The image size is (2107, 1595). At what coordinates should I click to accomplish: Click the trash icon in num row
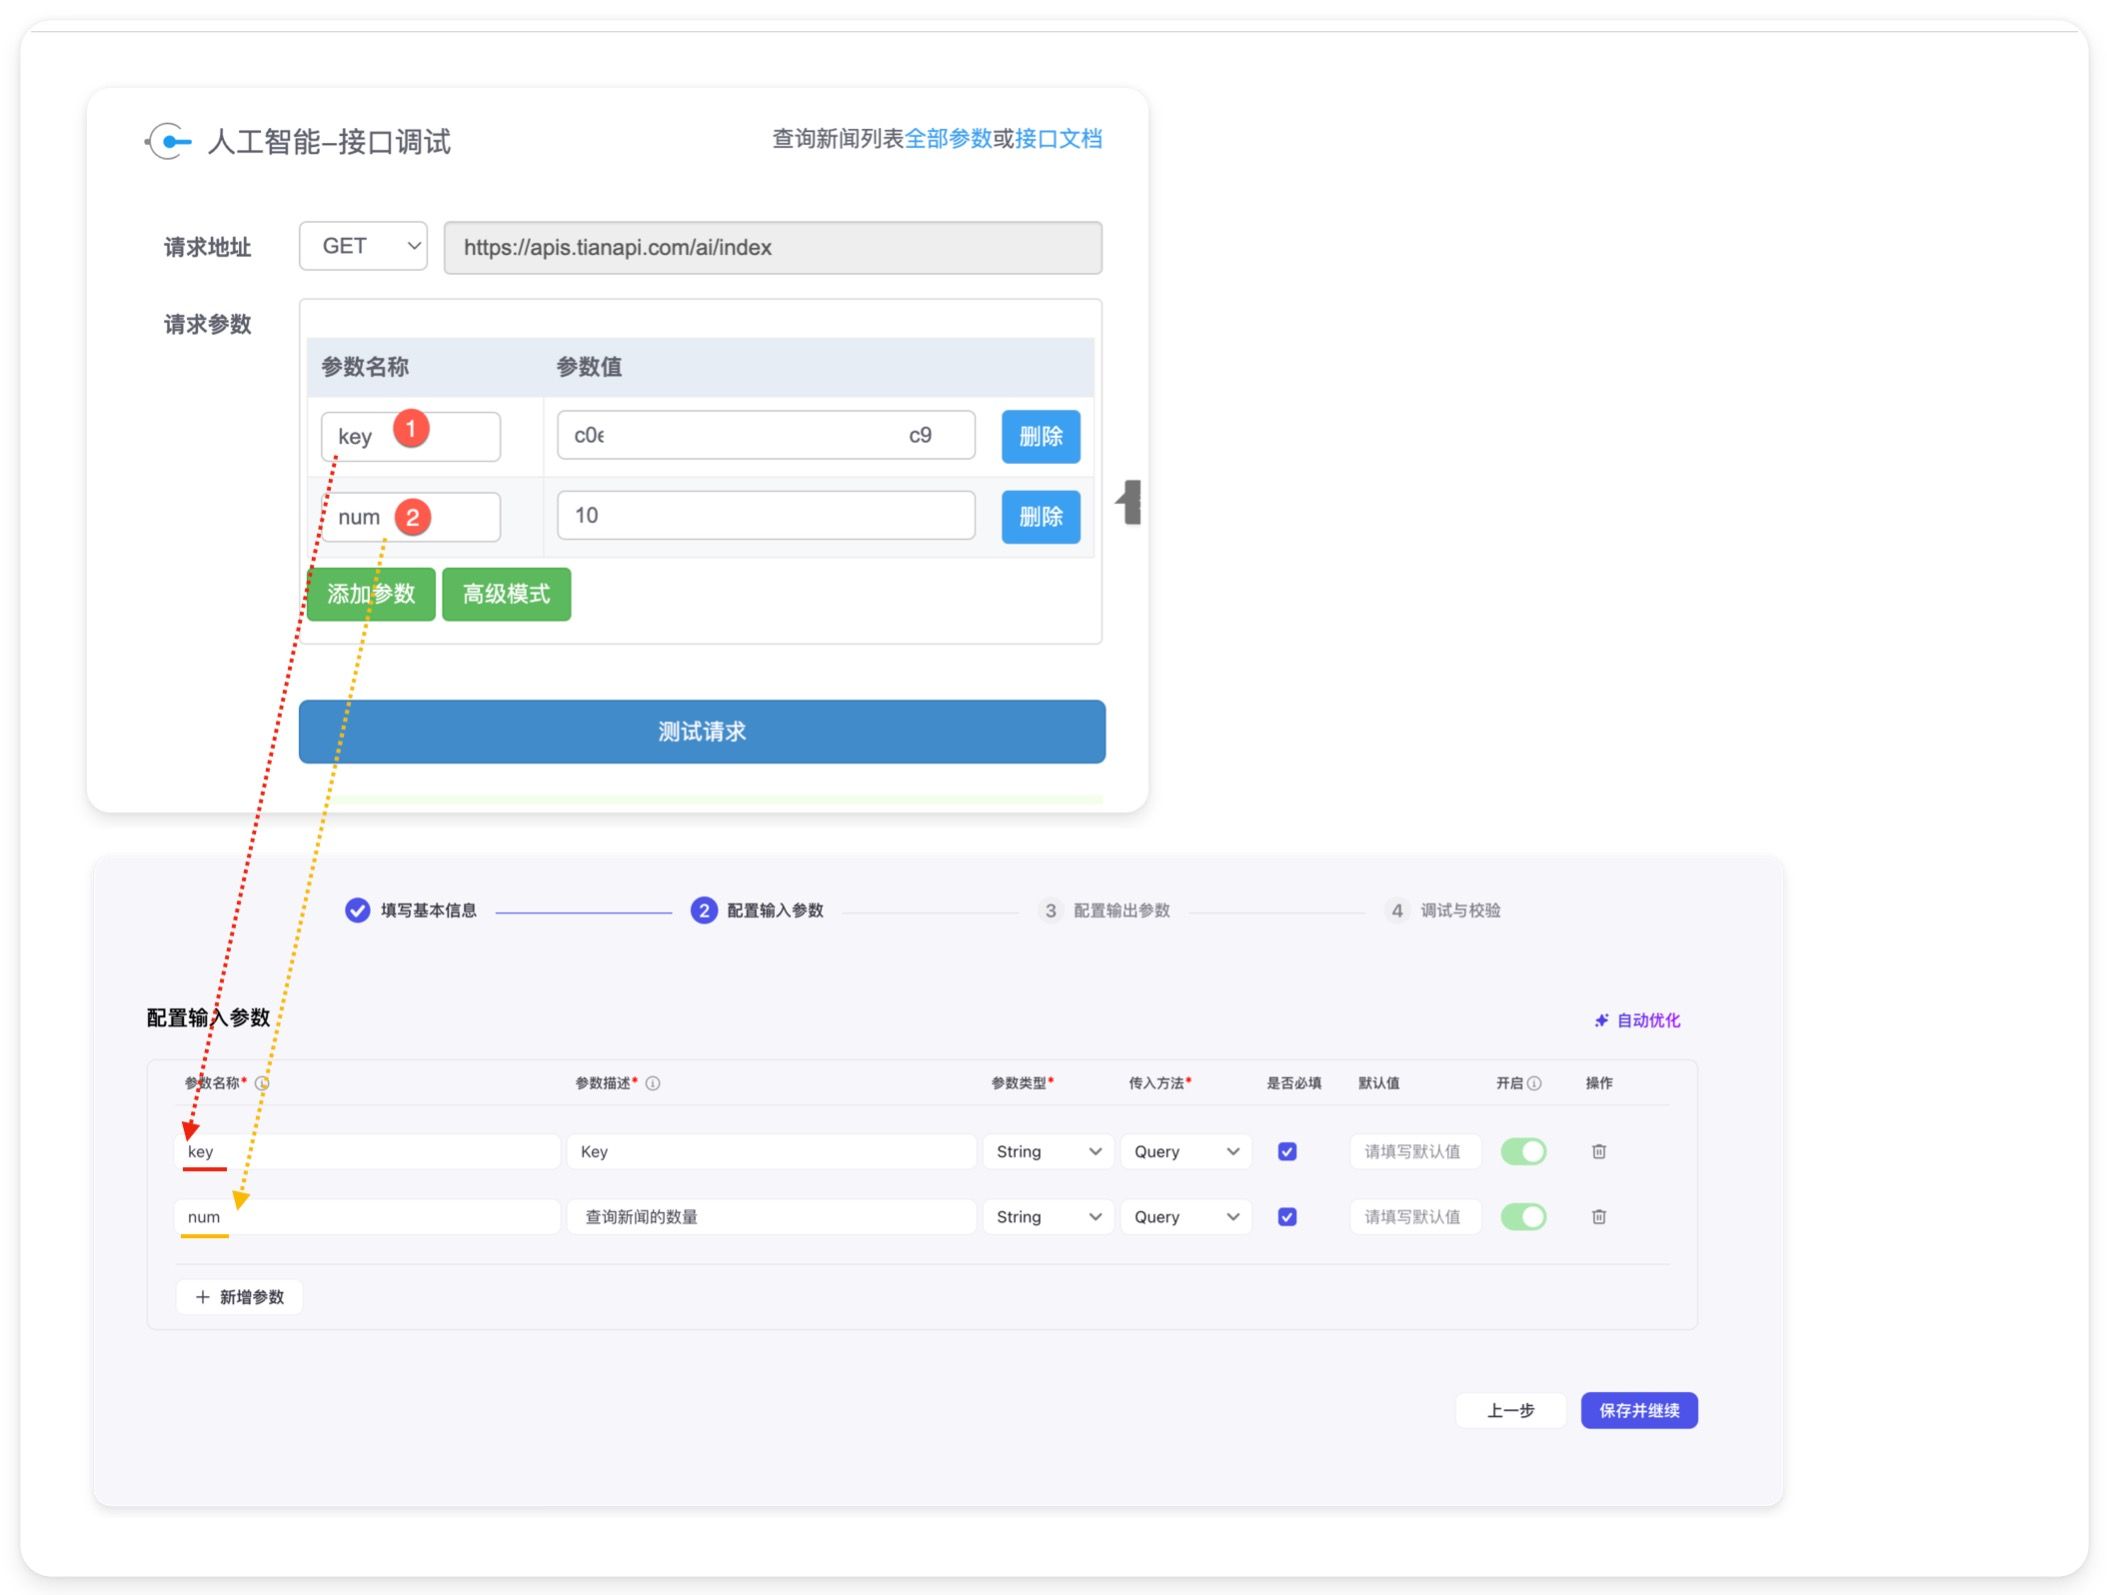[x=1598, y=1216]
